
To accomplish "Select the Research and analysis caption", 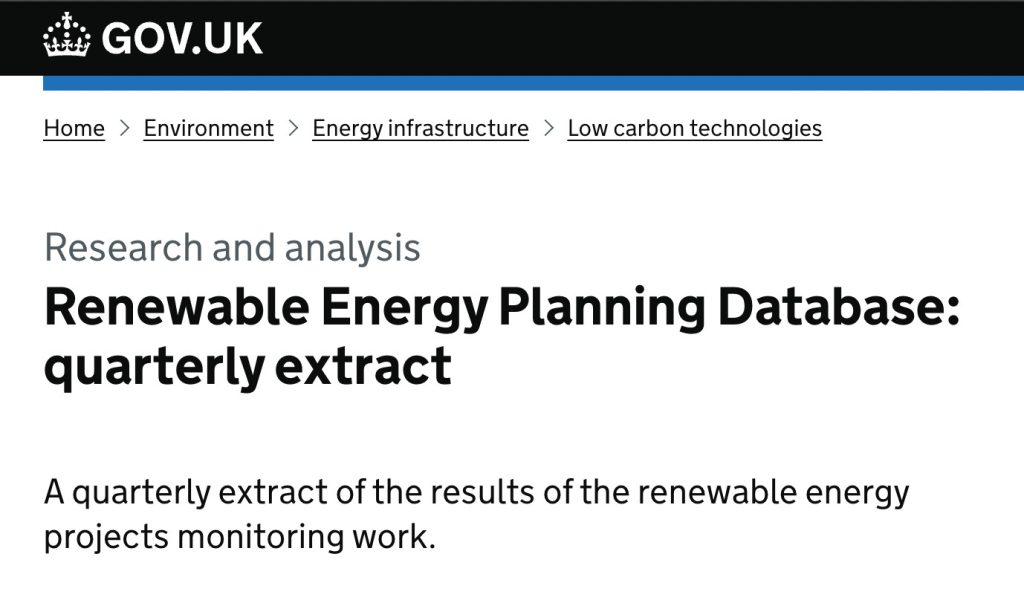I will 232,248.
